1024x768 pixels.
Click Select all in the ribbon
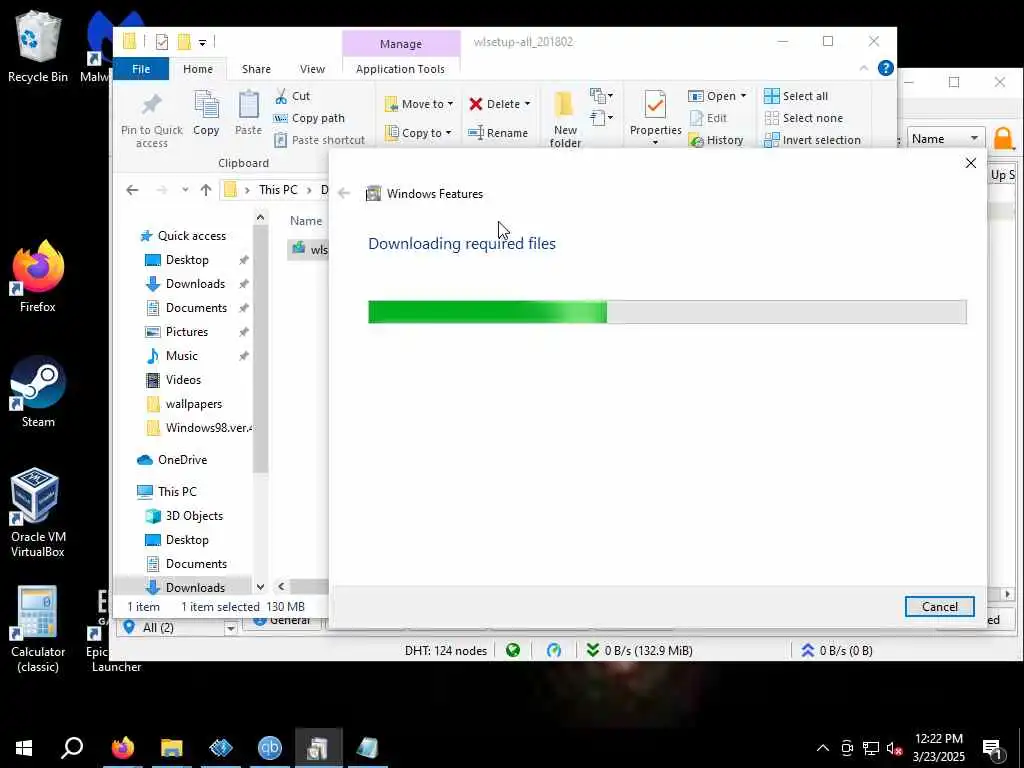click(796, 96)
